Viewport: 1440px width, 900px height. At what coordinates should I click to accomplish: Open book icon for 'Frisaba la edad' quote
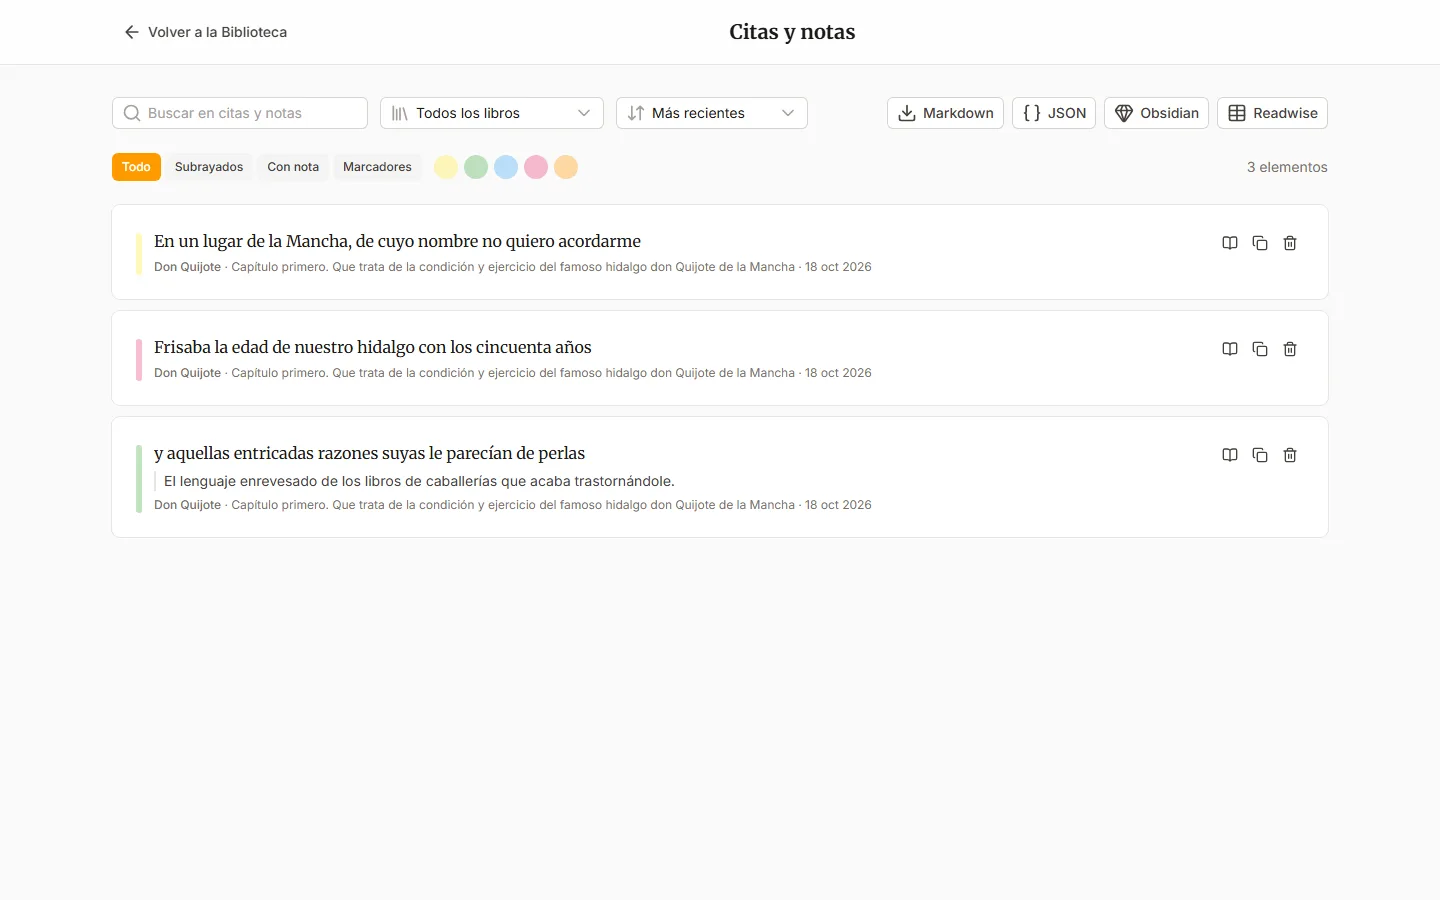pos(1230,349)
